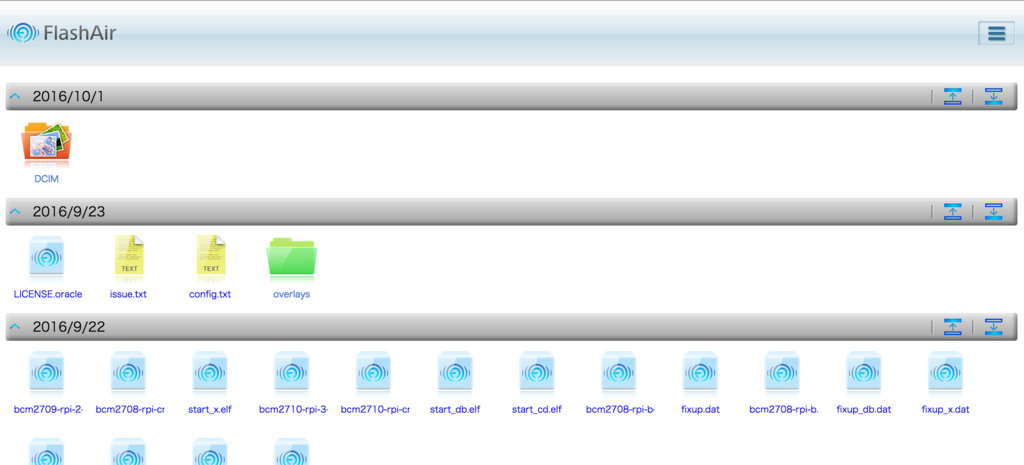The width and height of the screenshot is (1024, 465).
Task: Select the start_db.elf file icon
Action: 455,372
